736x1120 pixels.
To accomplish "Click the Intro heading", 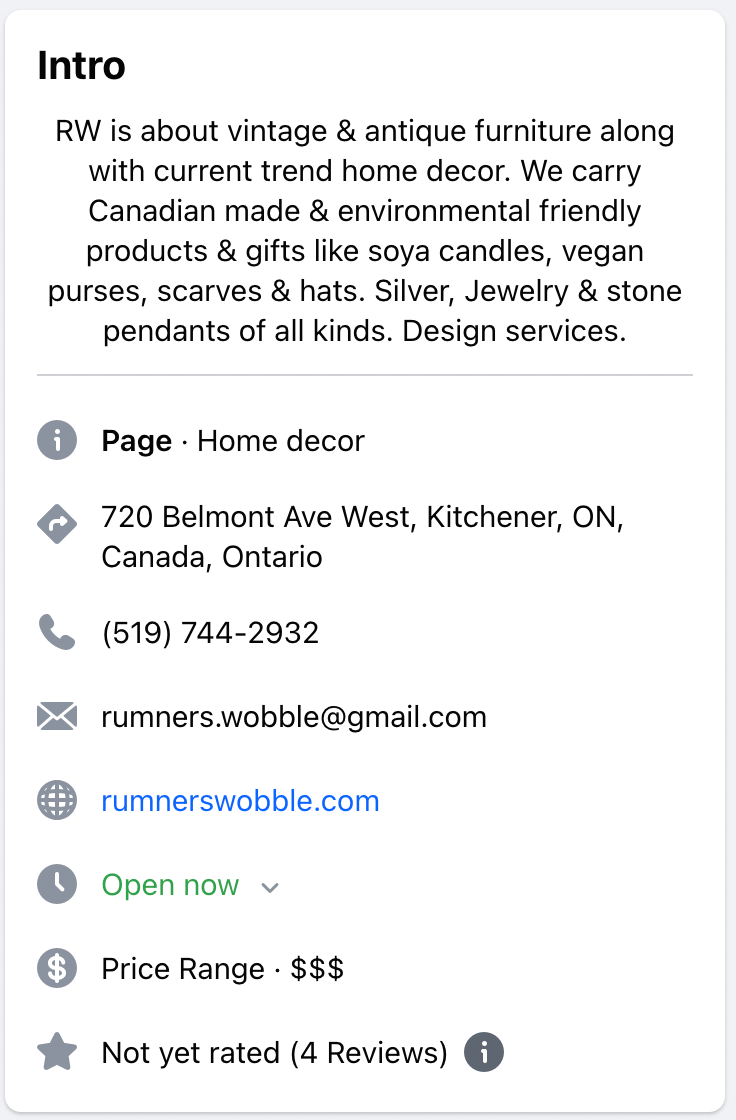I will tap(81, 66).
